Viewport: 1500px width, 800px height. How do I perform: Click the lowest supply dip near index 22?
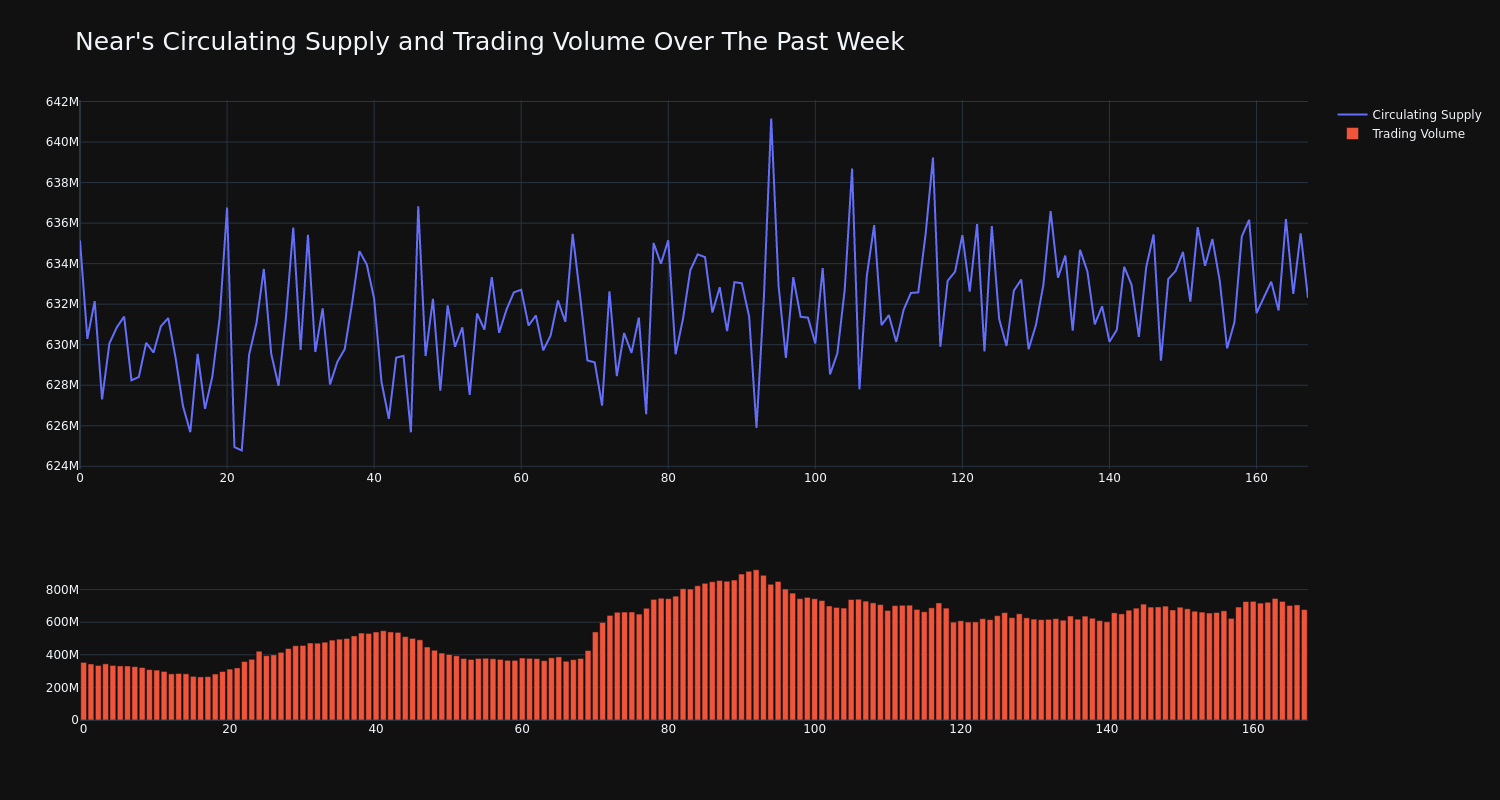[242, 450]
